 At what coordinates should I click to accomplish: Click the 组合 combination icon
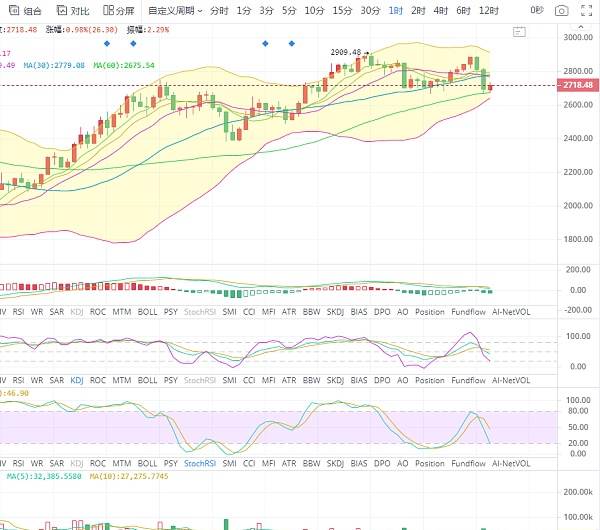click(25, 11)
